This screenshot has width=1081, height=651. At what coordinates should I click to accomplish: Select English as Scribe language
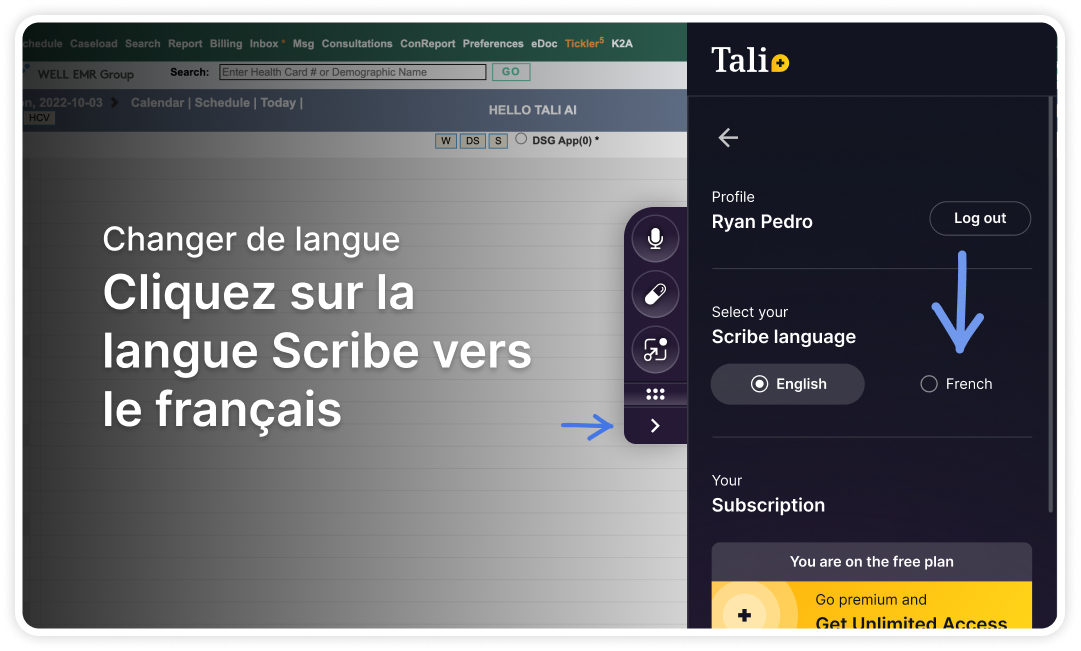[x=787, y=384]
